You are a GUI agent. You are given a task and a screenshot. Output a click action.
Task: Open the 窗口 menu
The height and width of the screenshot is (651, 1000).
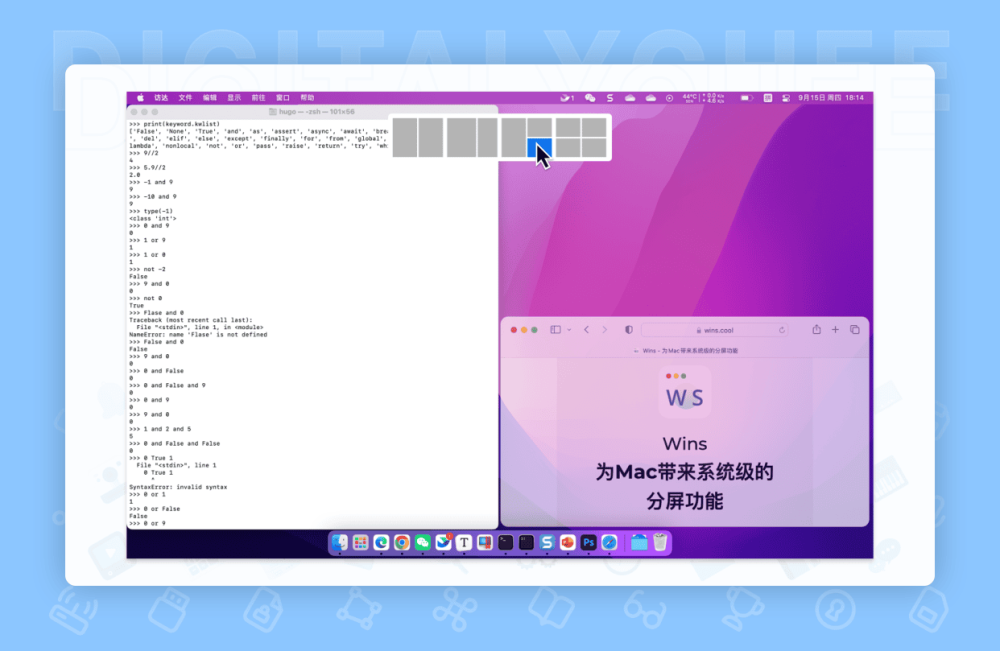click(283, 98)
